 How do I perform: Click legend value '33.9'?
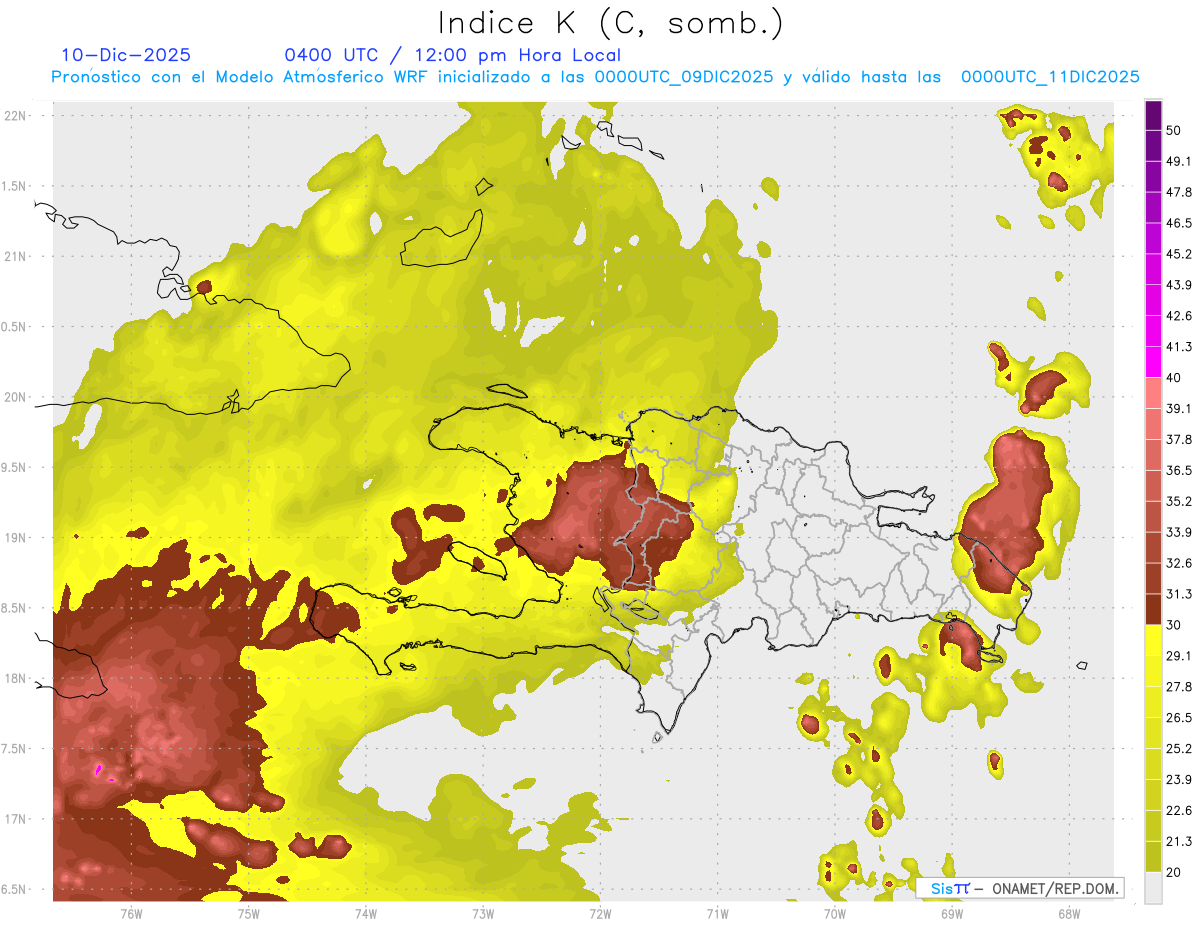pos(1179,532)
